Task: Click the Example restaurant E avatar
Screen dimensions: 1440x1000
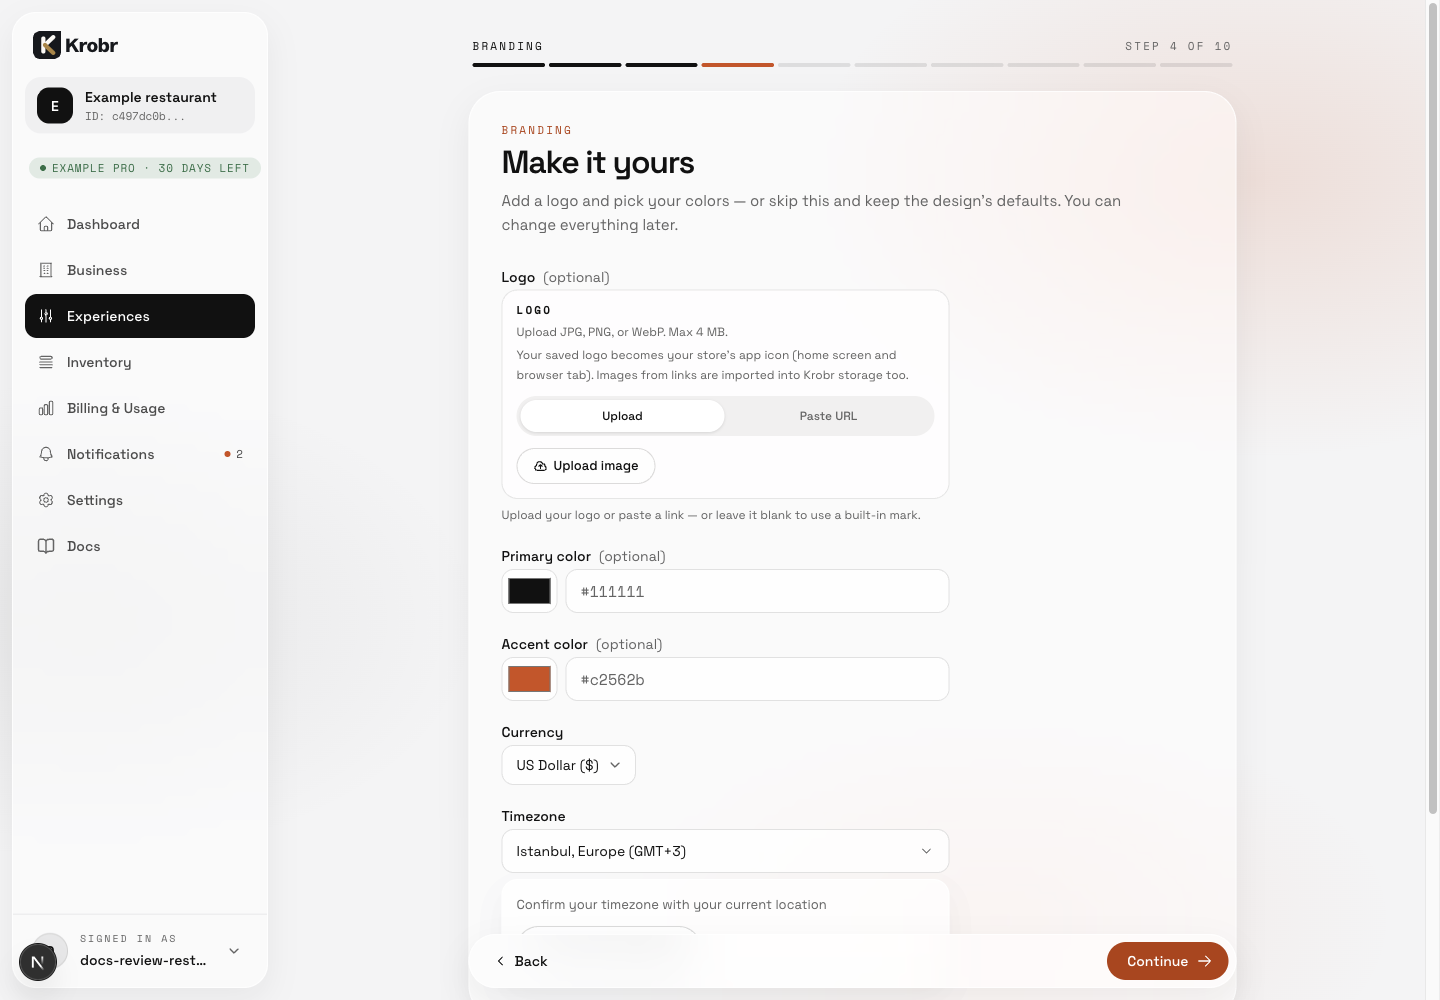Action: pos(55,105)
